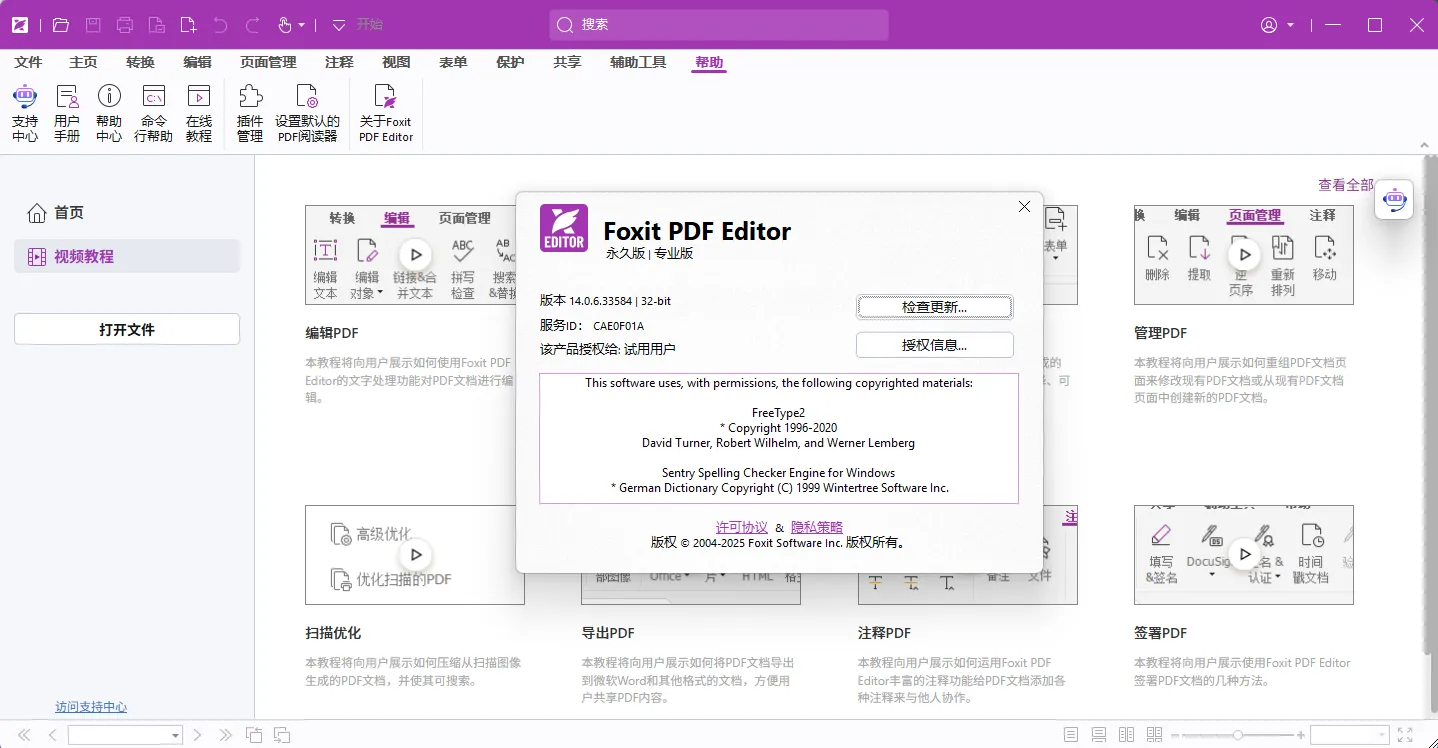Click the 打开文件 button

point(127,329)
